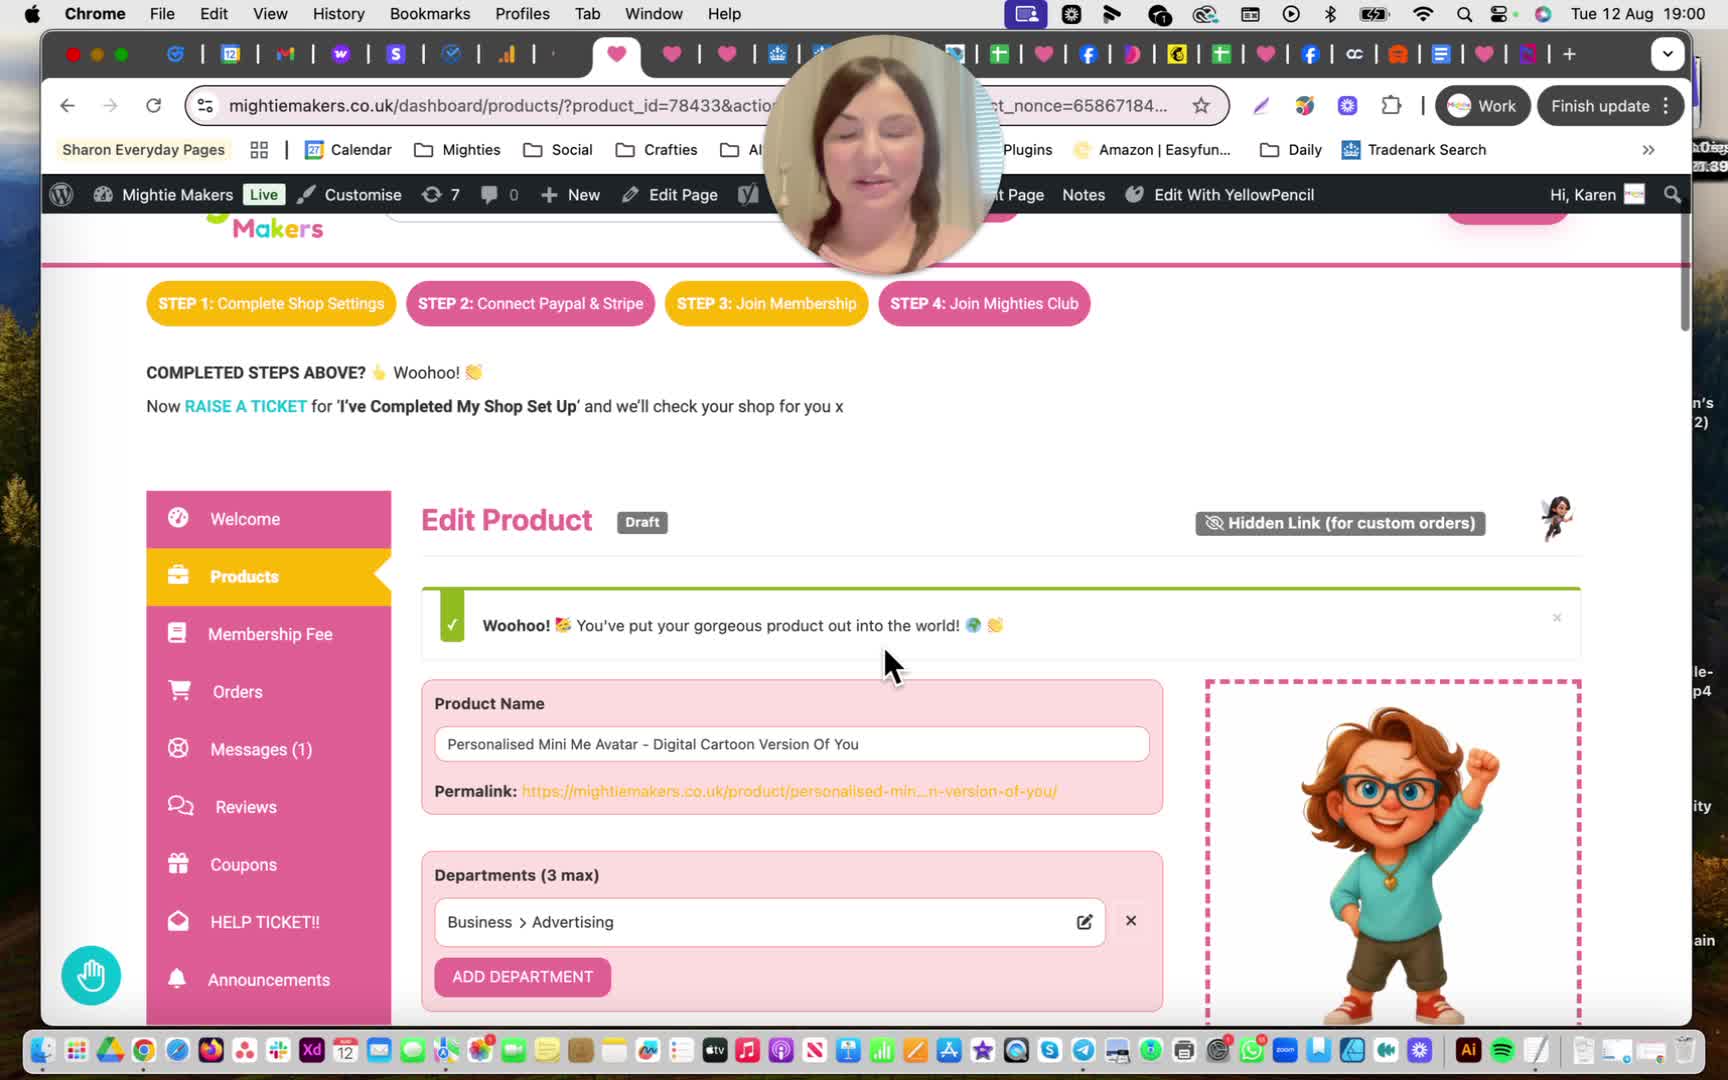Click the Orders cart icon in sidebar
The image size is (1728, 1080).
tap(179, 691)
